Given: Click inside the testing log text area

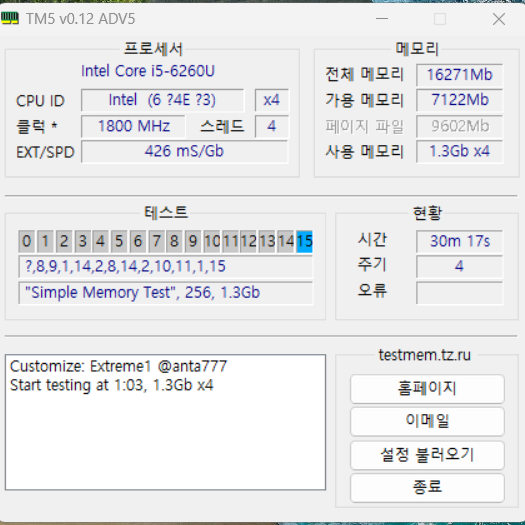Looking at the screenshot, I should click(x=165, y=422).
